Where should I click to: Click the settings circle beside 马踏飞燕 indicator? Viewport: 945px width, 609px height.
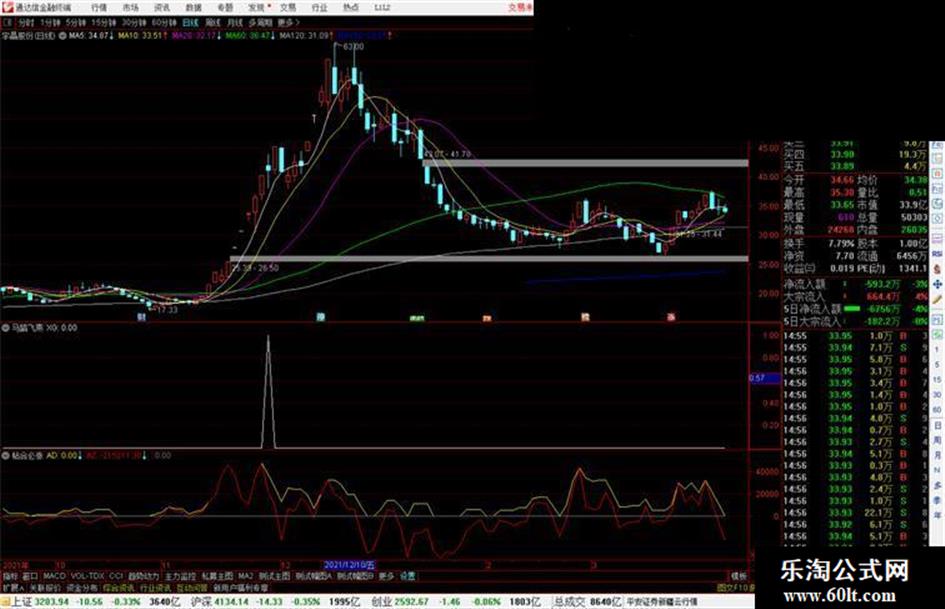5,328
